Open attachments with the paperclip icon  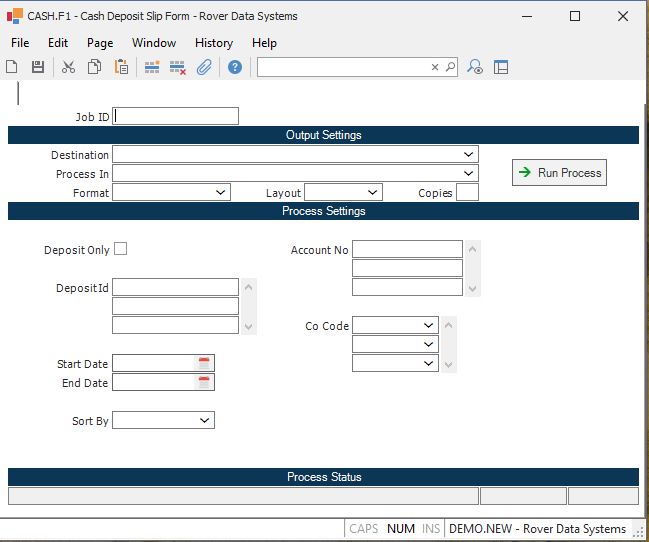click(204, 67)
